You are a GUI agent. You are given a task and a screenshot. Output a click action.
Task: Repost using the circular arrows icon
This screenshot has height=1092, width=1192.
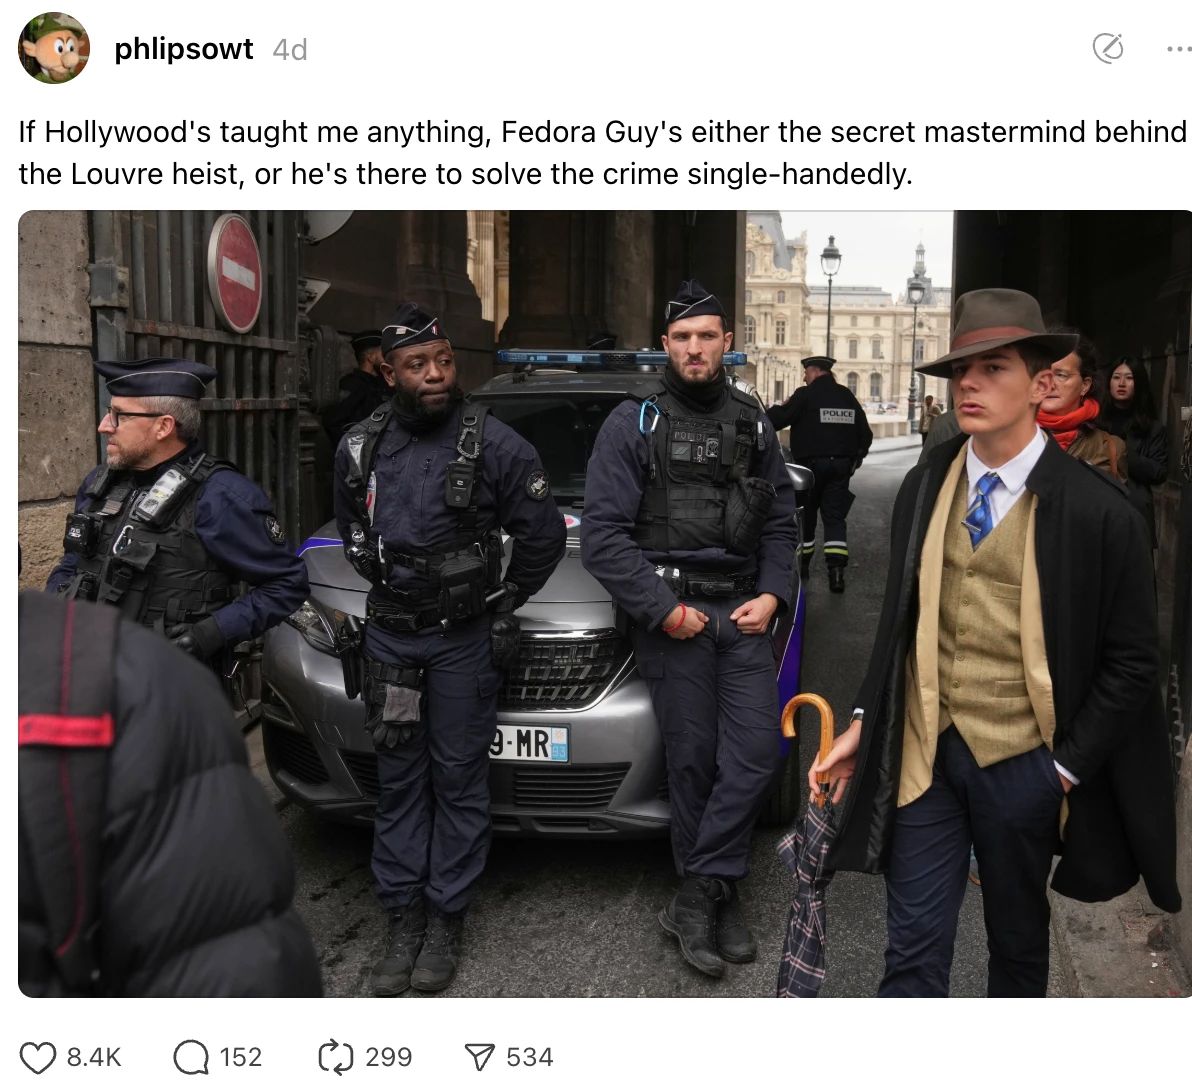(x=335, y=1057)
